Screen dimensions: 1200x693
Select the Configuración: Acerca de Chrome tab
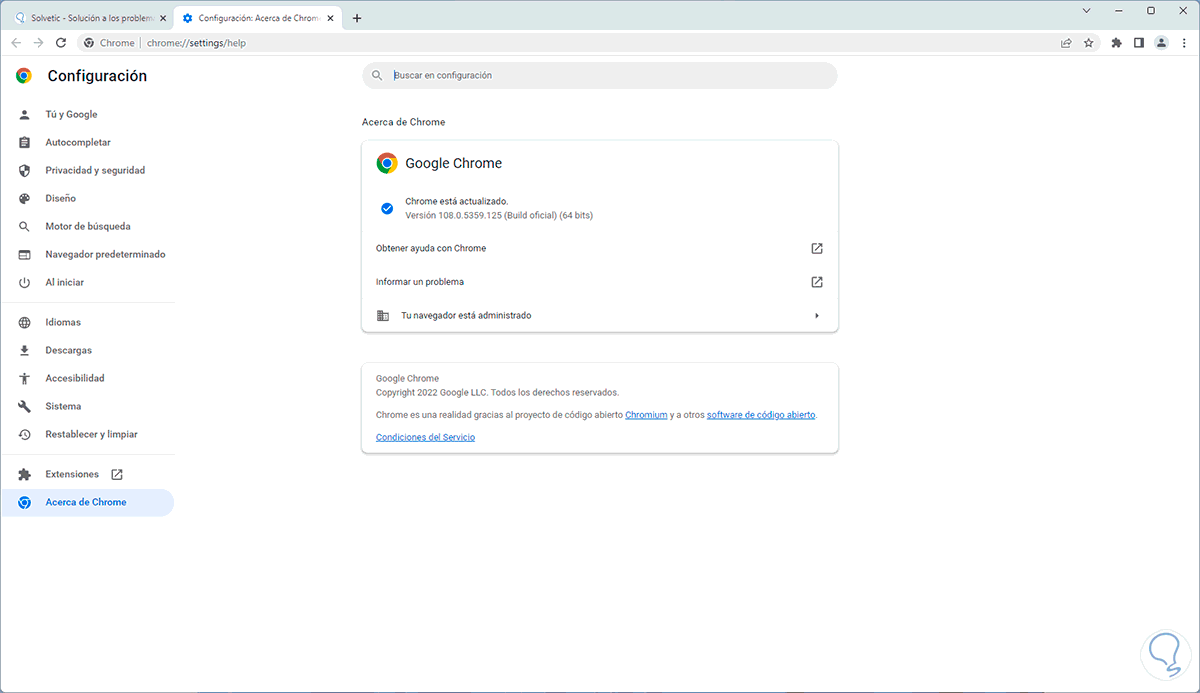tap(260, 18)
